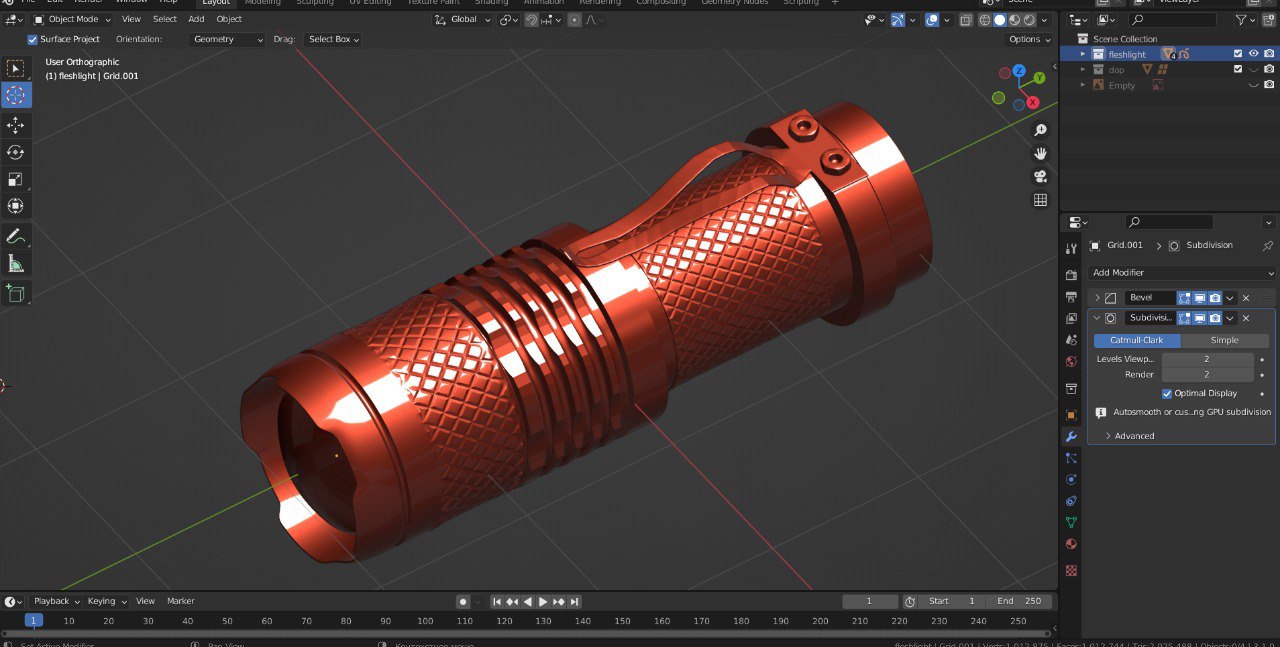Click the pan hand viewport icon

pos(1040,153)
